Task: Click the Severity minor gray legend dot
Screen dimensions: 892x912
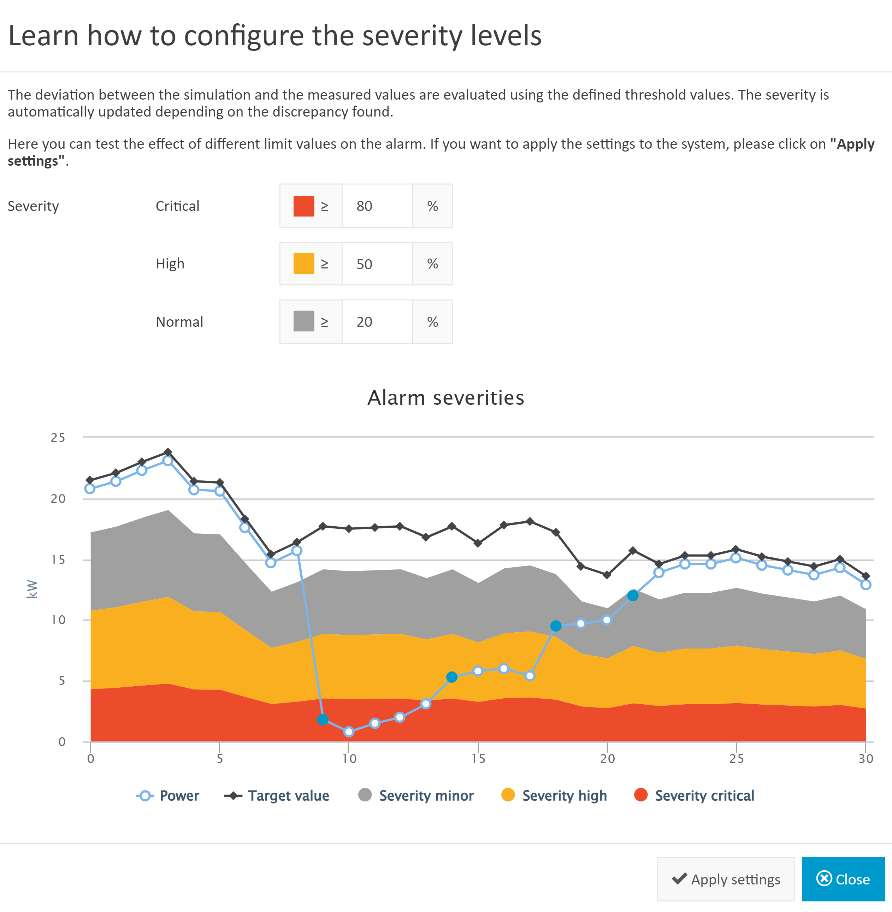Action: point(365,795)
